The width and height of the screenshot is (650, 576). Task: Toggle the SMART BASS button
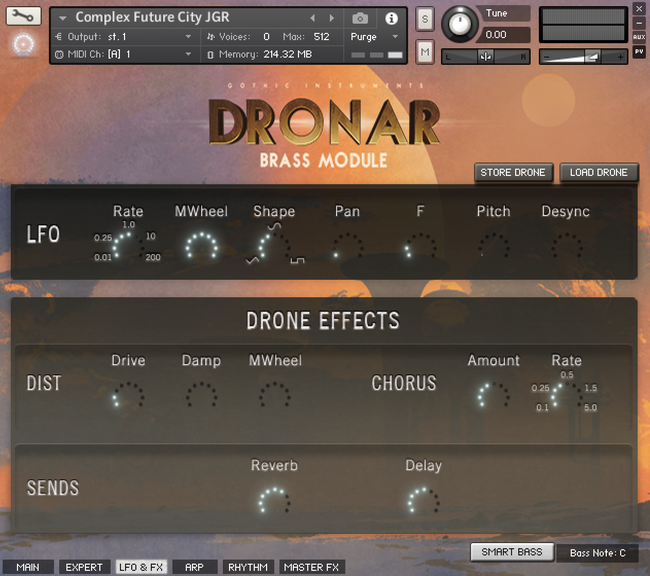(x=512, y=552)
